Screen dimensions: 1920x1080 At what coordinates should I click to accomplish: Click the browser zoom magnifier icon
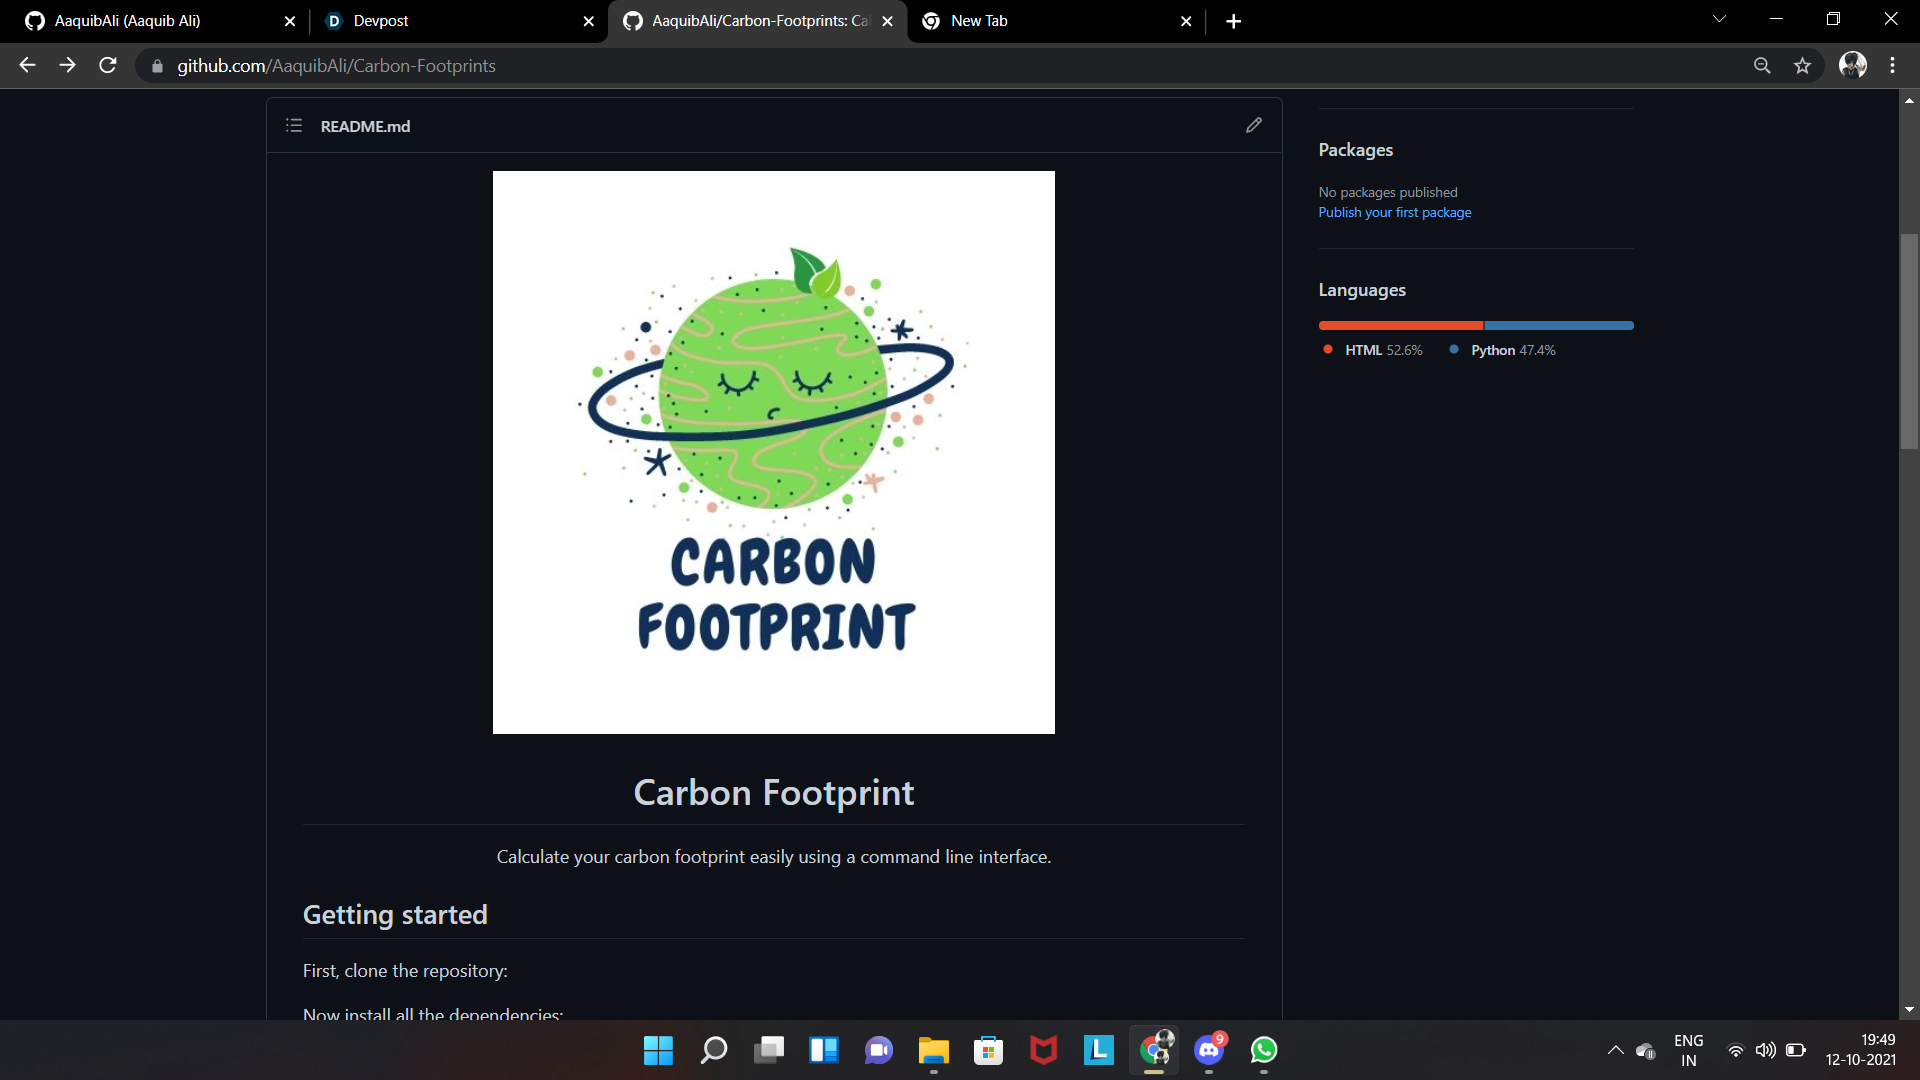click(x=1762, y=66)
